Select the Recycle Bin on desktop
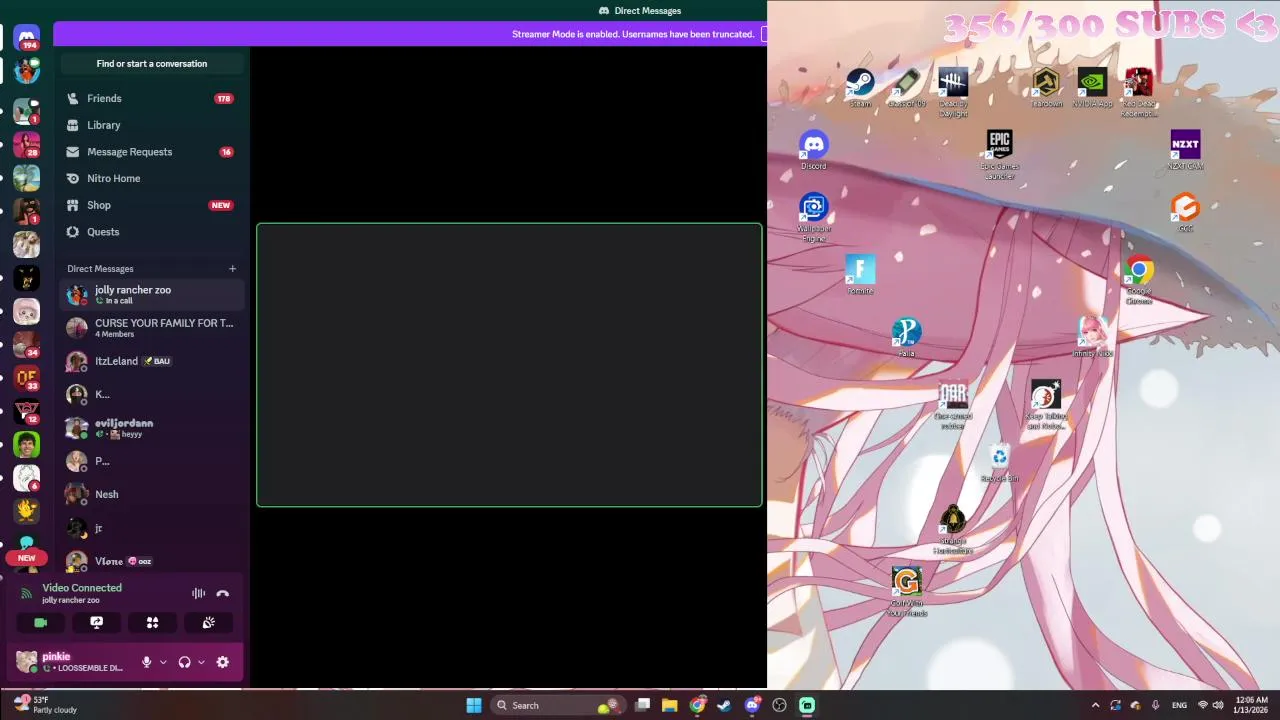The height and width of the screenshot is (720, 1280). [x=1000, y=462]
